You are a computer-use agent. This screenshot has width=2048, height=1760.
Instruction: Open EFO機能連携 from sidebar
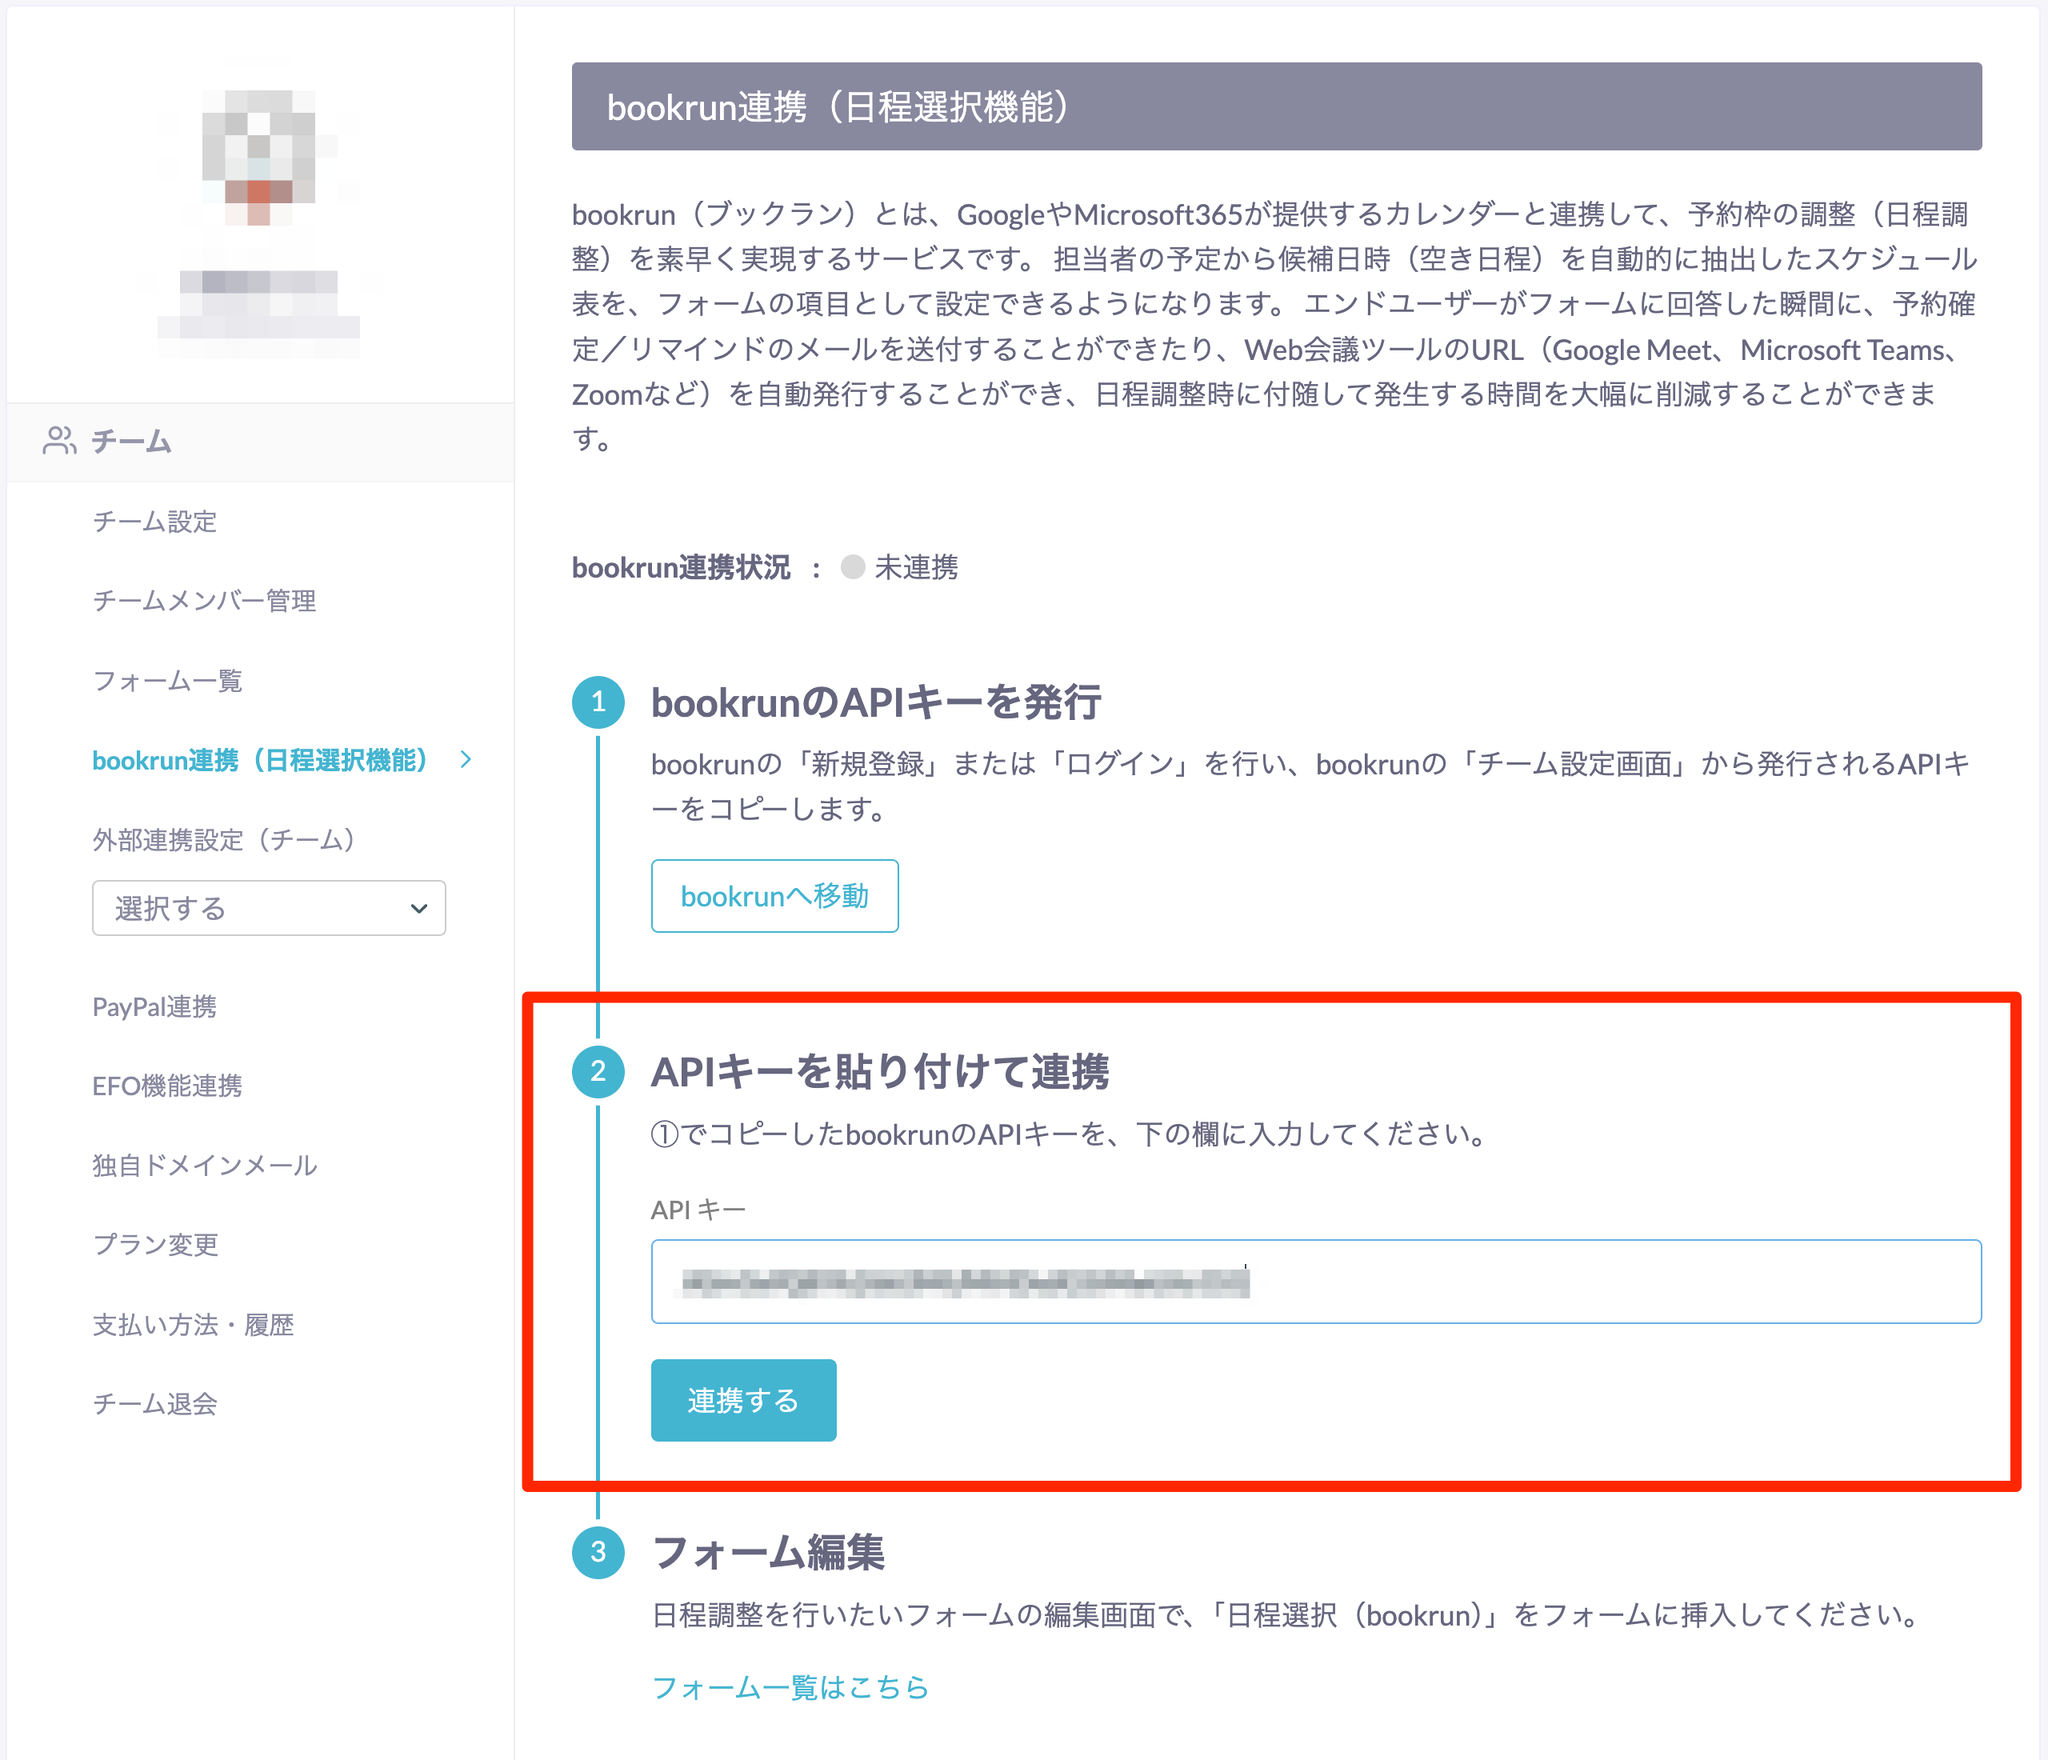[167, 1086]
